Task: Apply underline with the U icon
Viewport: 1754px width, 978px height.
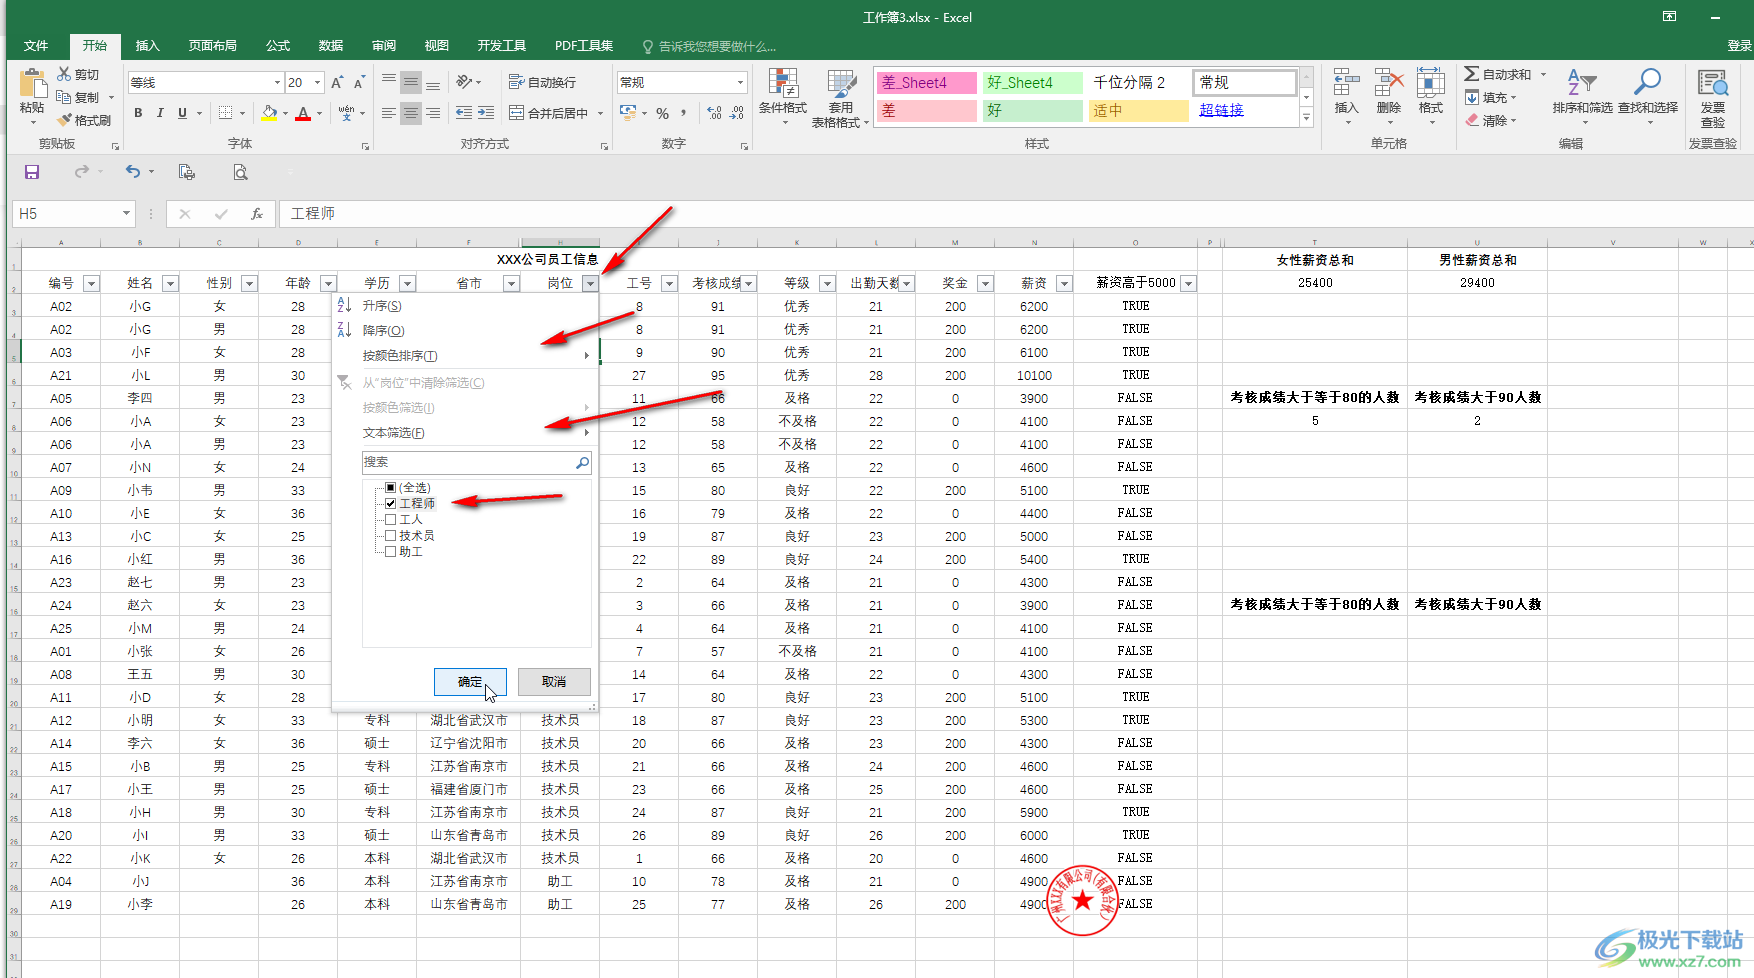Action: coord(182,113)
